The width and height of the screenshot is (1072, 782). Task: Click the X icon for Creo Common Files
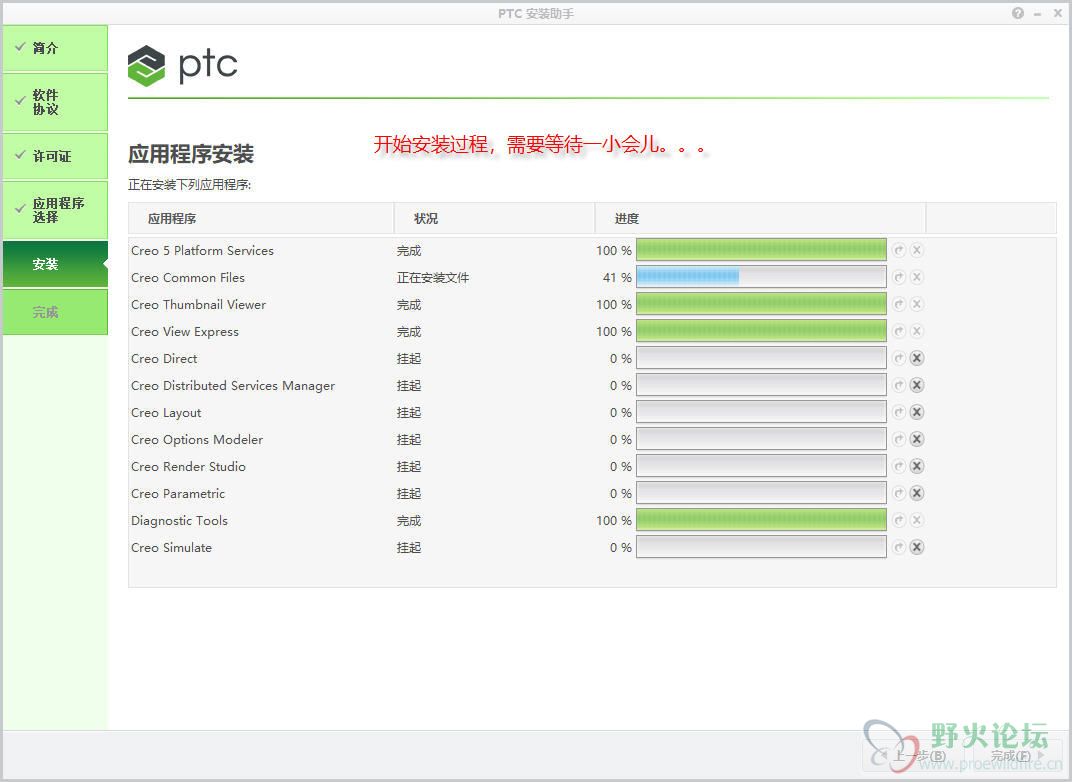point(917,278)
